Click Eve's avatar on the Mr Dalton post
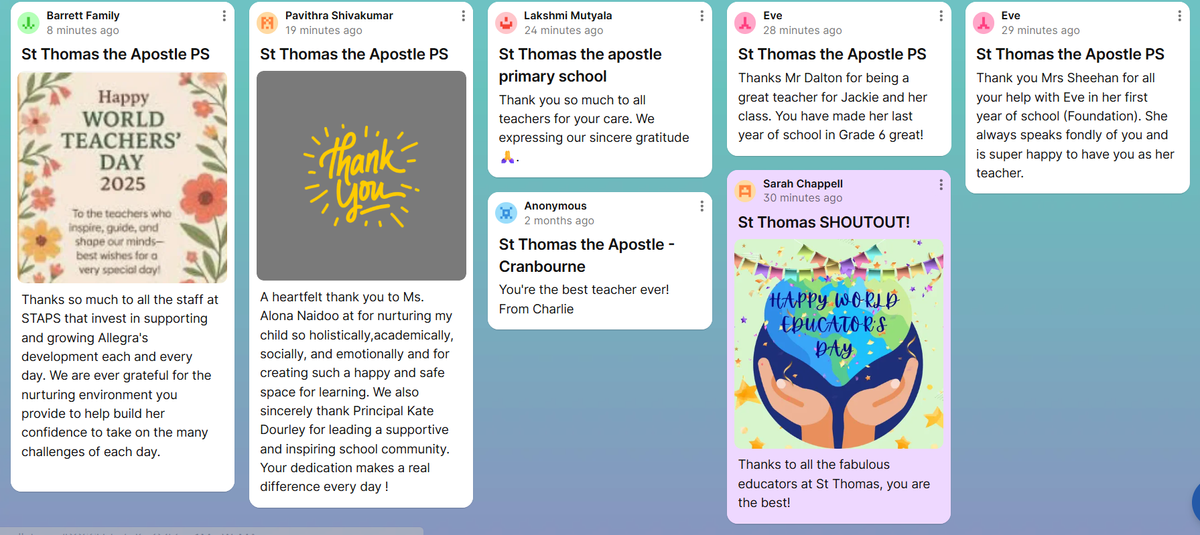This screenshot has width=1200, height=535. [745, 22]
